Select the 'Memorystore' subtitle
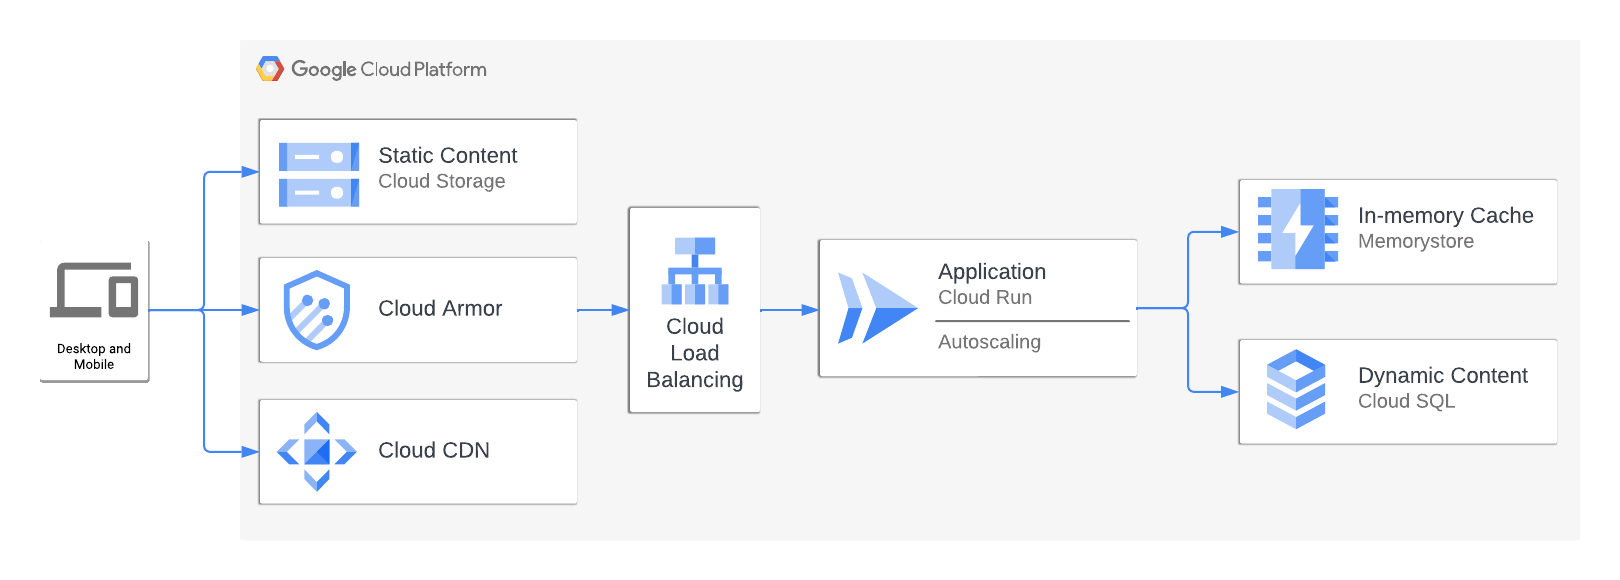Viewport: 1620px width, 580px height. [x=1416, y=241]
